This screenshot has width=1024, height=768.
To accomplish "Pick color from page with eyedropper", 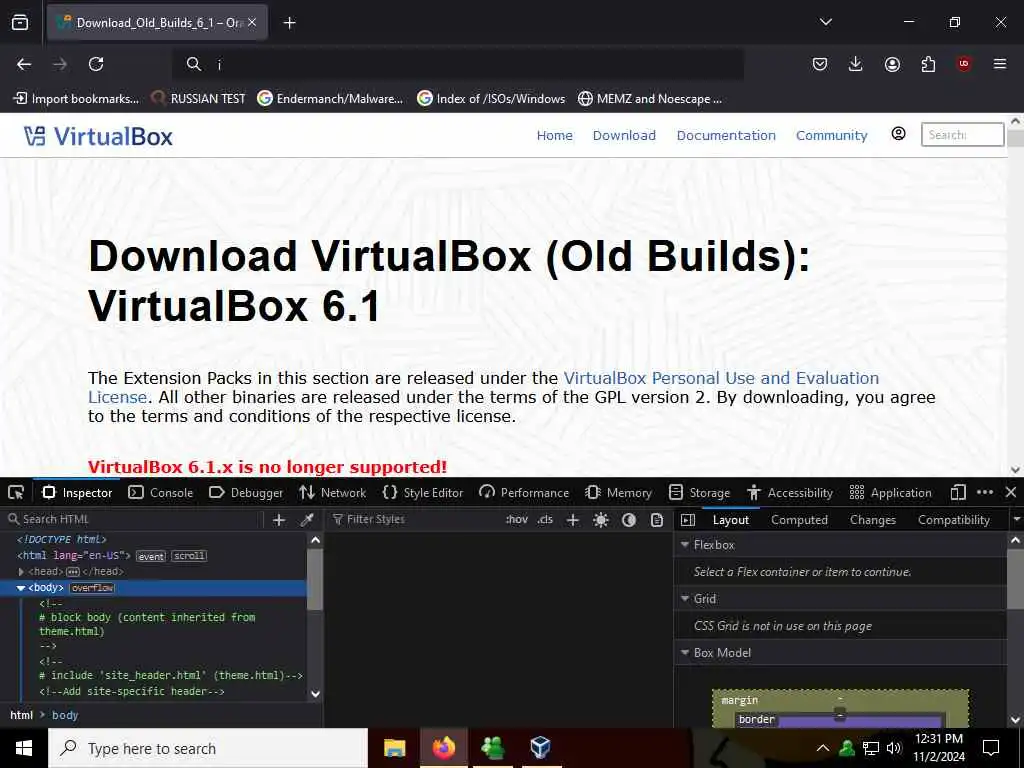I will tap(306, 520).
